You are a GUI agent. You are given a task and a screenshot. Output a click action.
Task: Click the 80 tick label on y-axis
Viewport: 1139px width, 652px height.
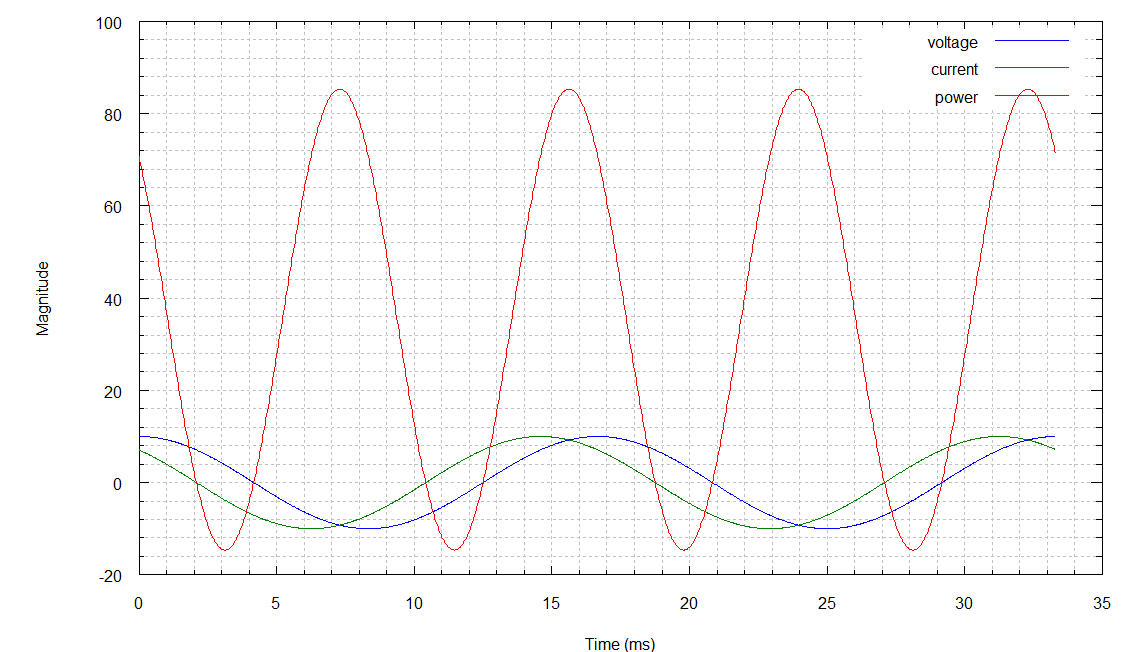point(112,115)
